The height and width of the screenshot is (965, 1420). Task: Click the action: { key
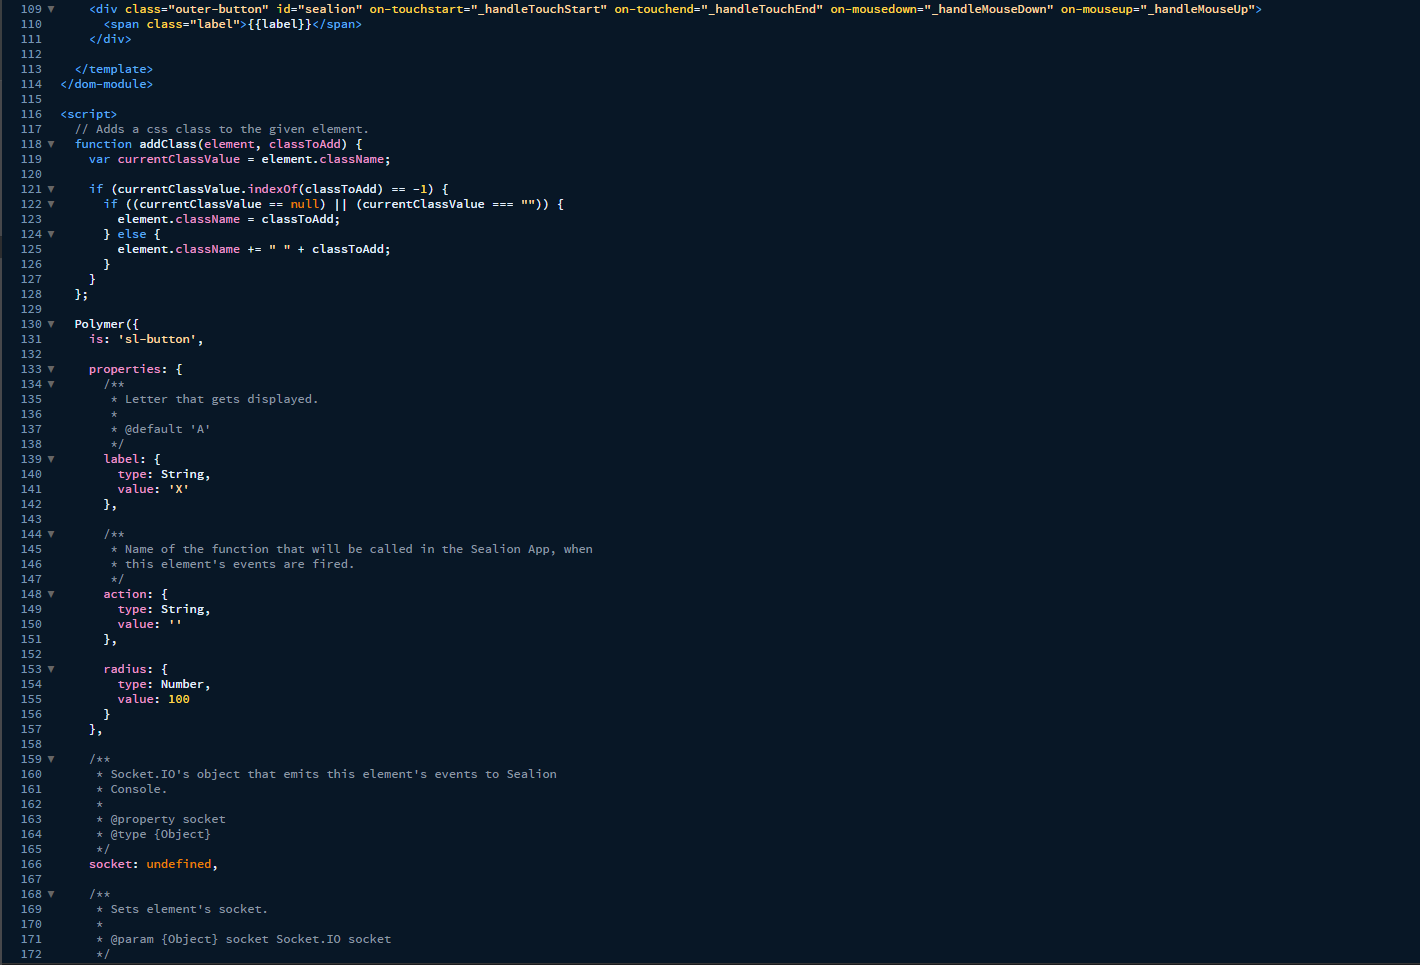(136, 594)
